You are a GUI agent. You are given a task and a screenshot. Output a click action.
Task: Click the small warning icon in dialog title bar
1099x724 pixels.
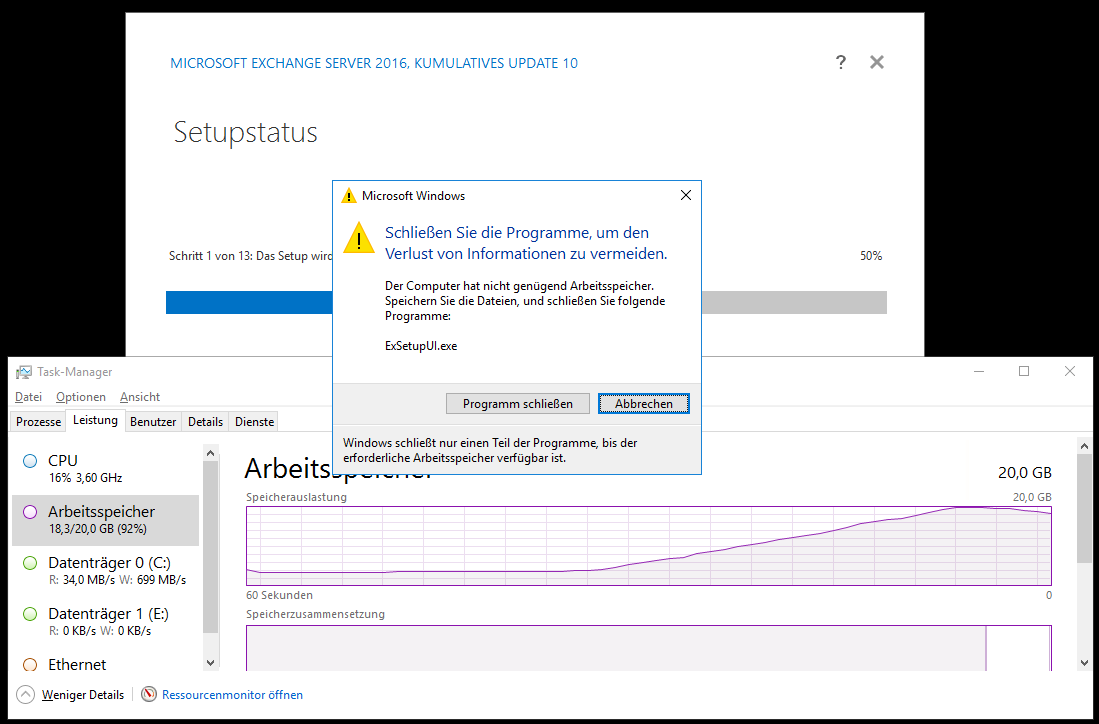[348, 196]
